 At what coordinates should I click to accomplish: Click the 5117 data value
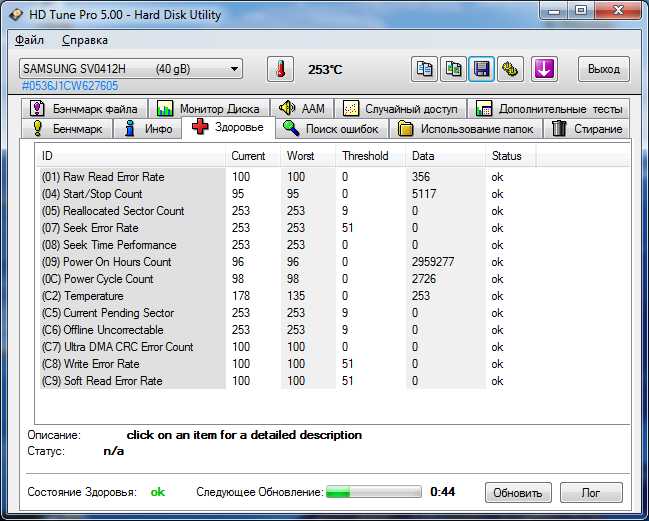424,194
